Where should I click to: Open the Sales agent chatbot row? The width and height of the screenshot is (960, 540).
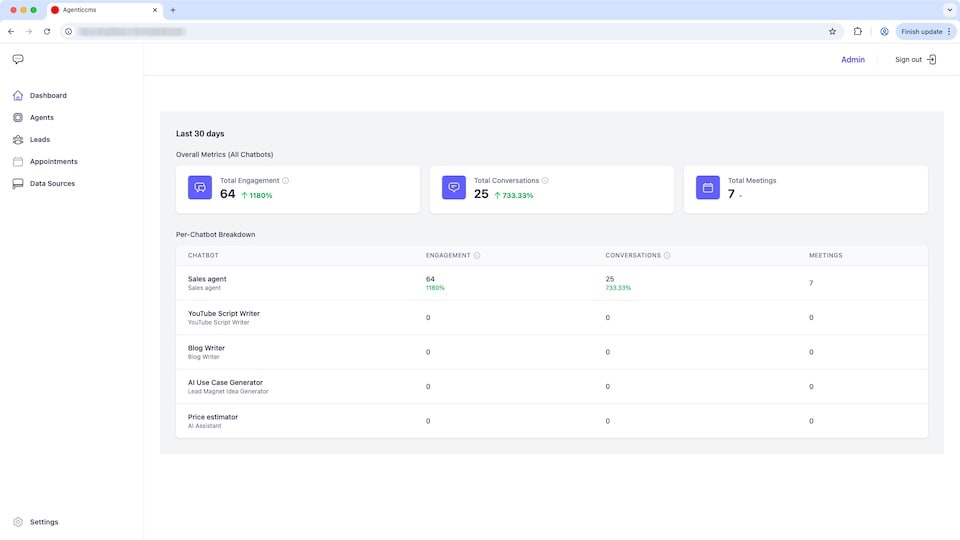[552, 283]
